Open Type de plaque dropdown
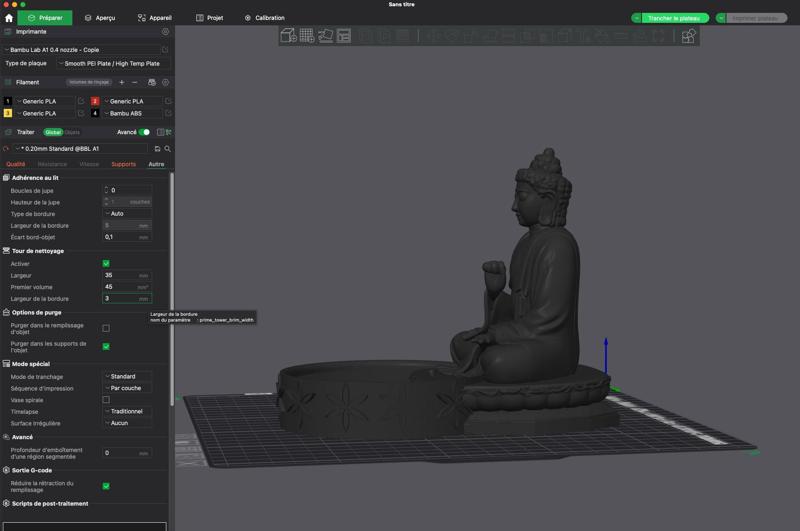 112,64
